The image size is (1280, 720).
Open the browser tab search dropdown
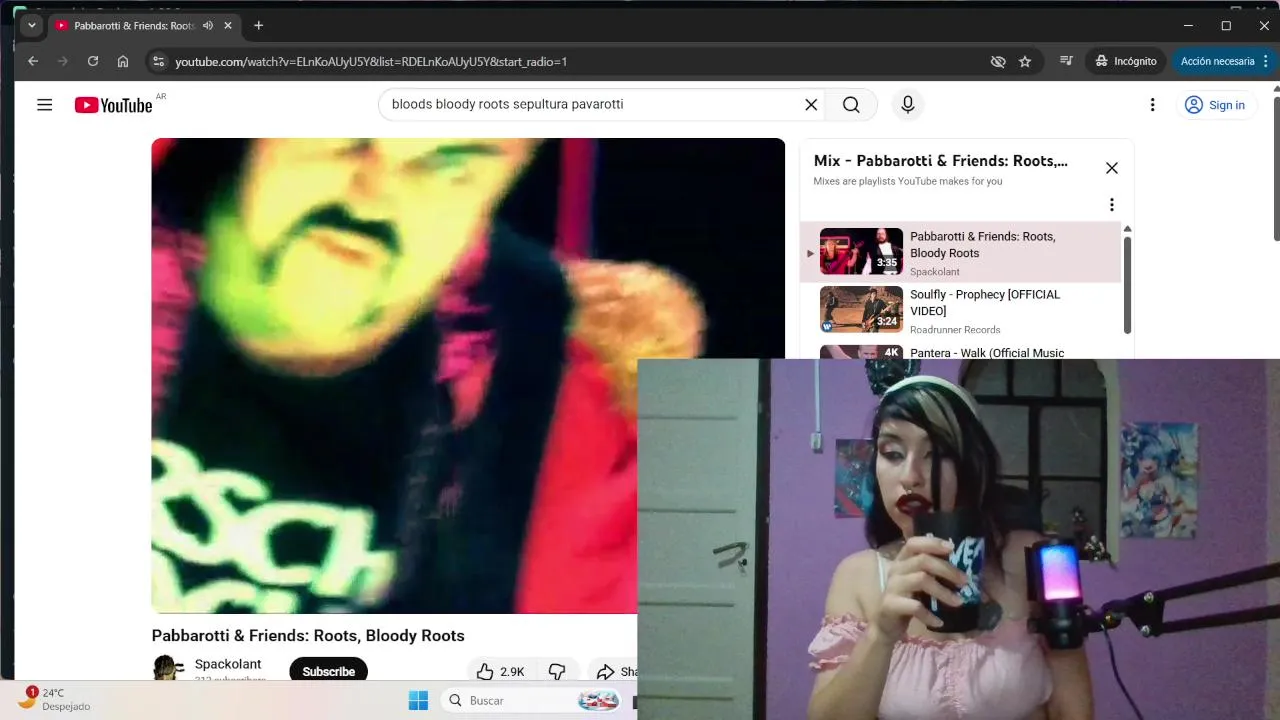(32, 25)
